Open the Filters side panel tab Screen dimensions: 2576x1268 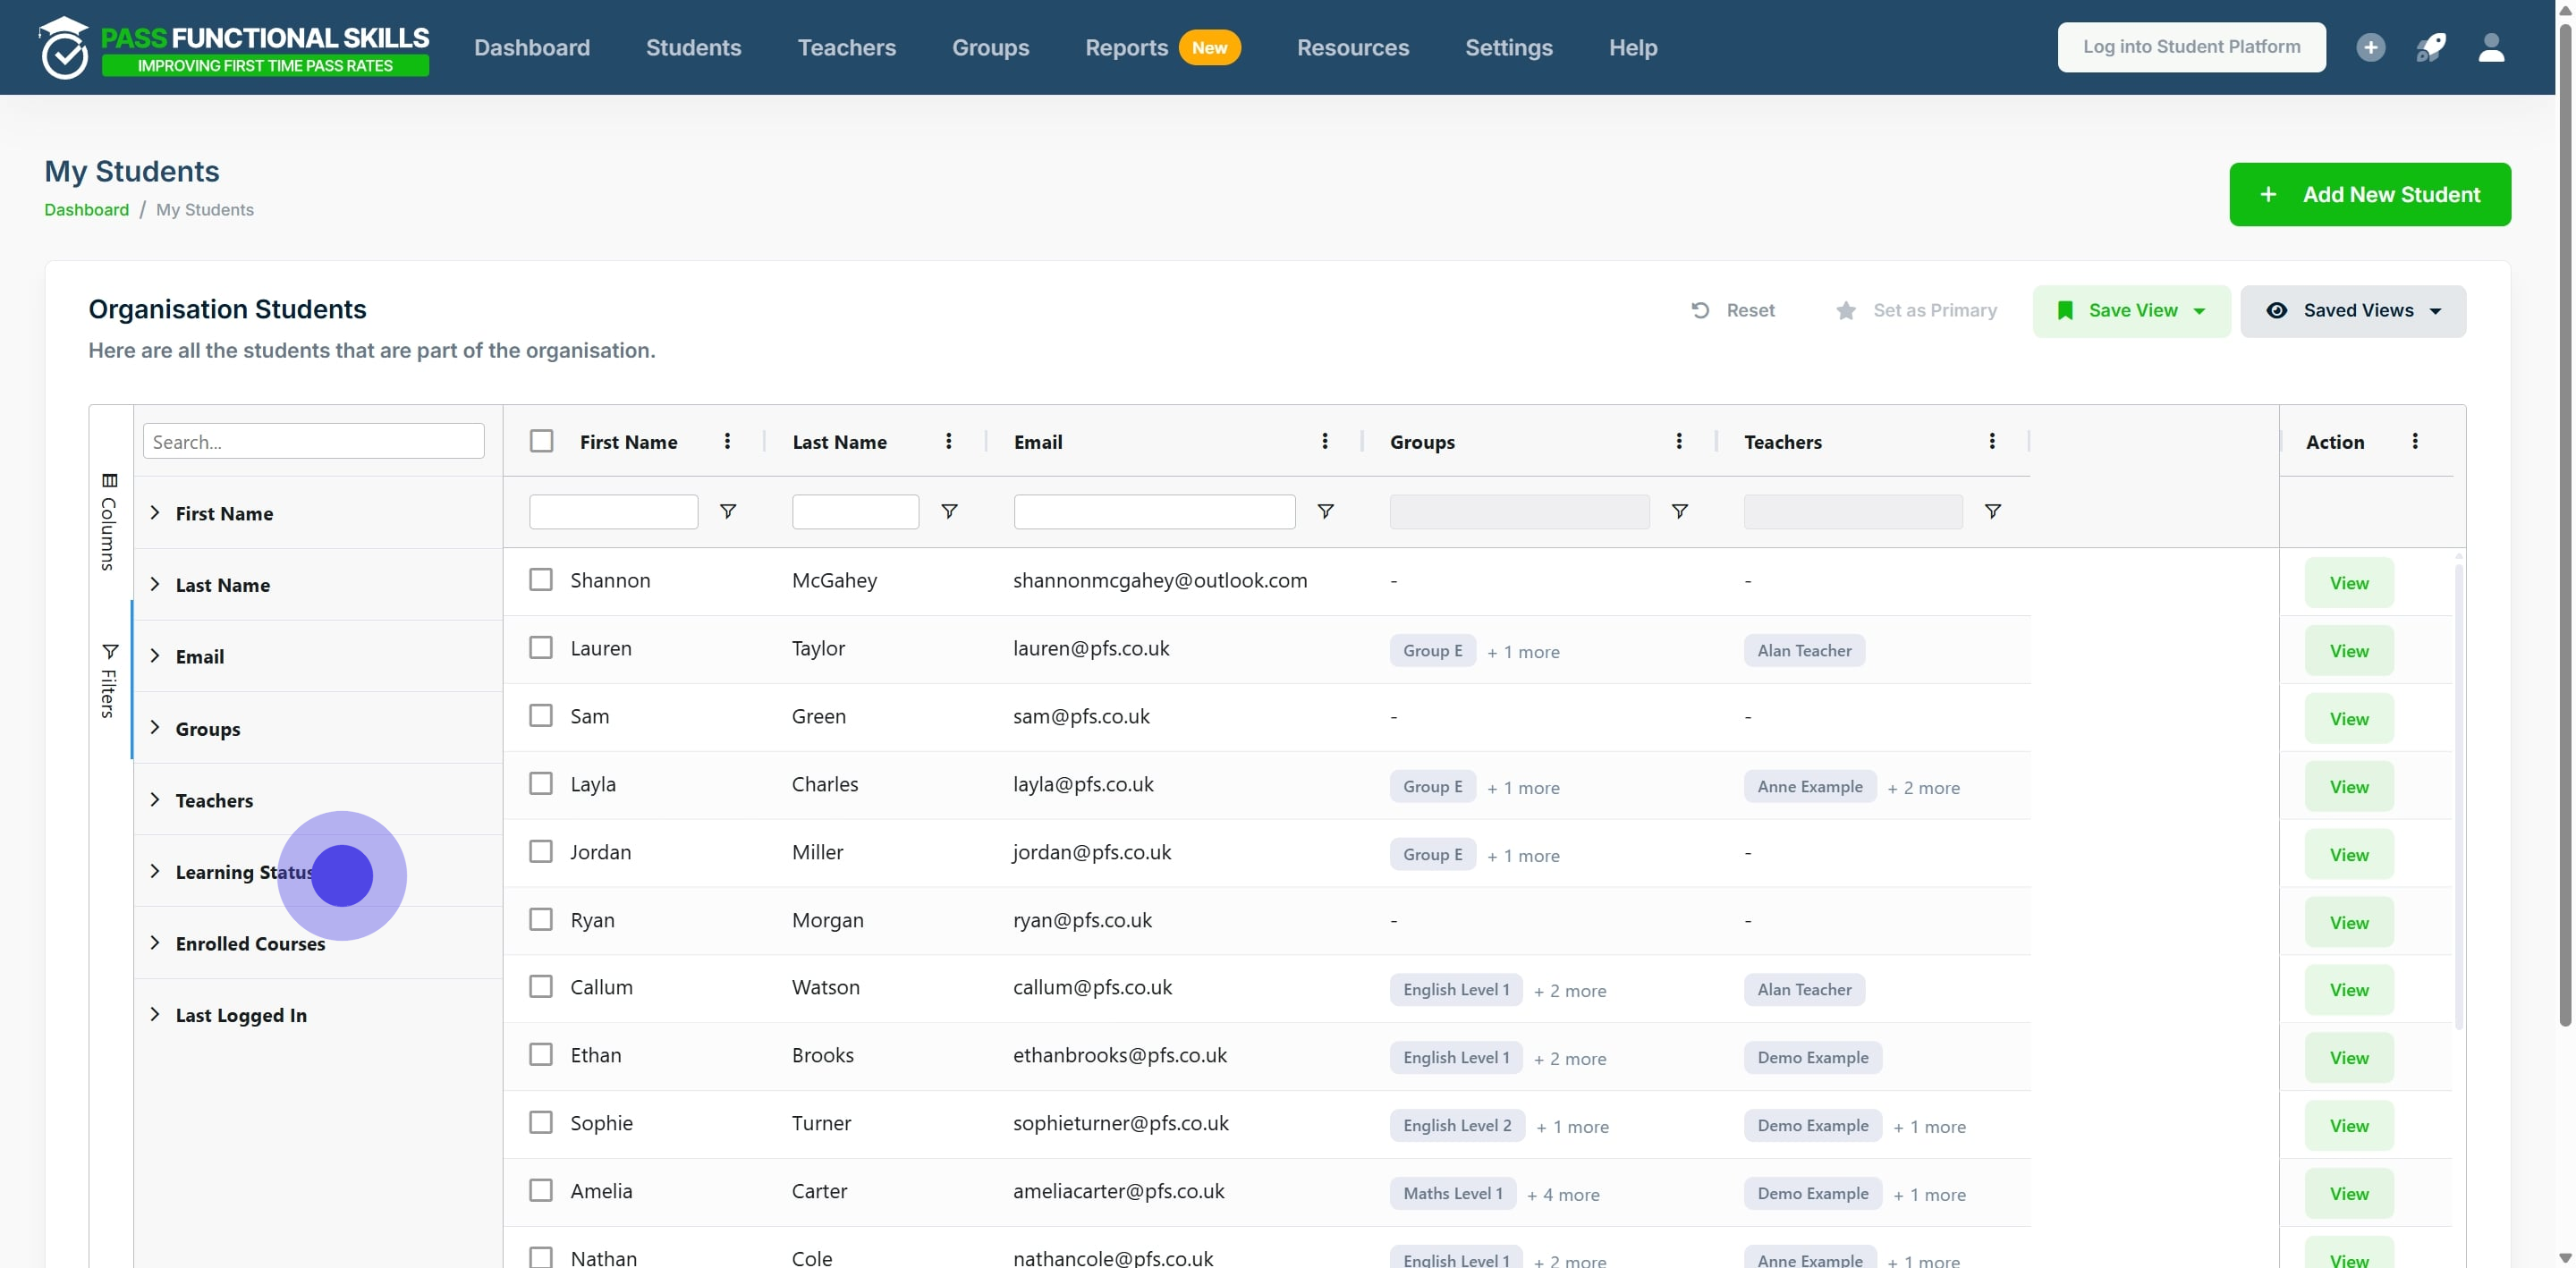click(109, 681)
